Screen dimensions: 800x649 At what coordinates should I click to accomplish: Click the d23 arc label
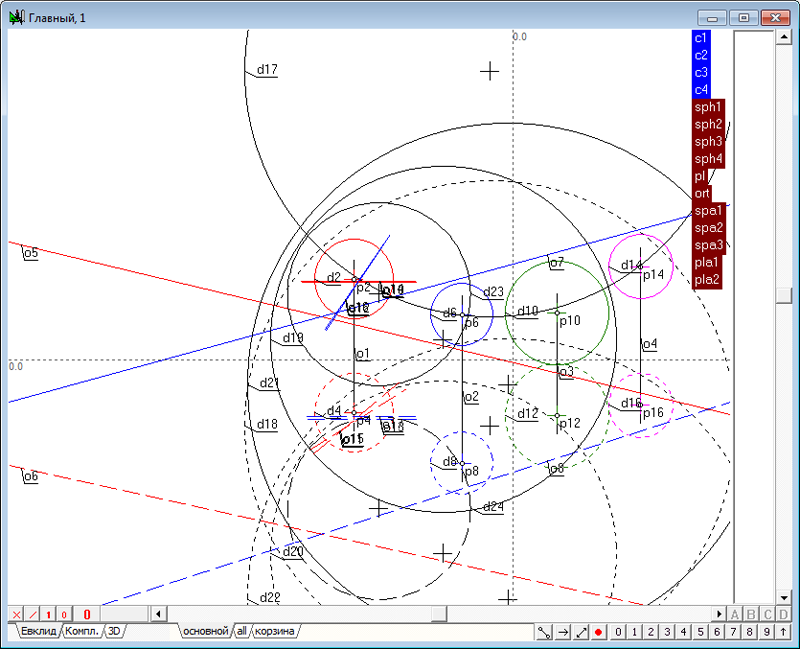[493, 292]
